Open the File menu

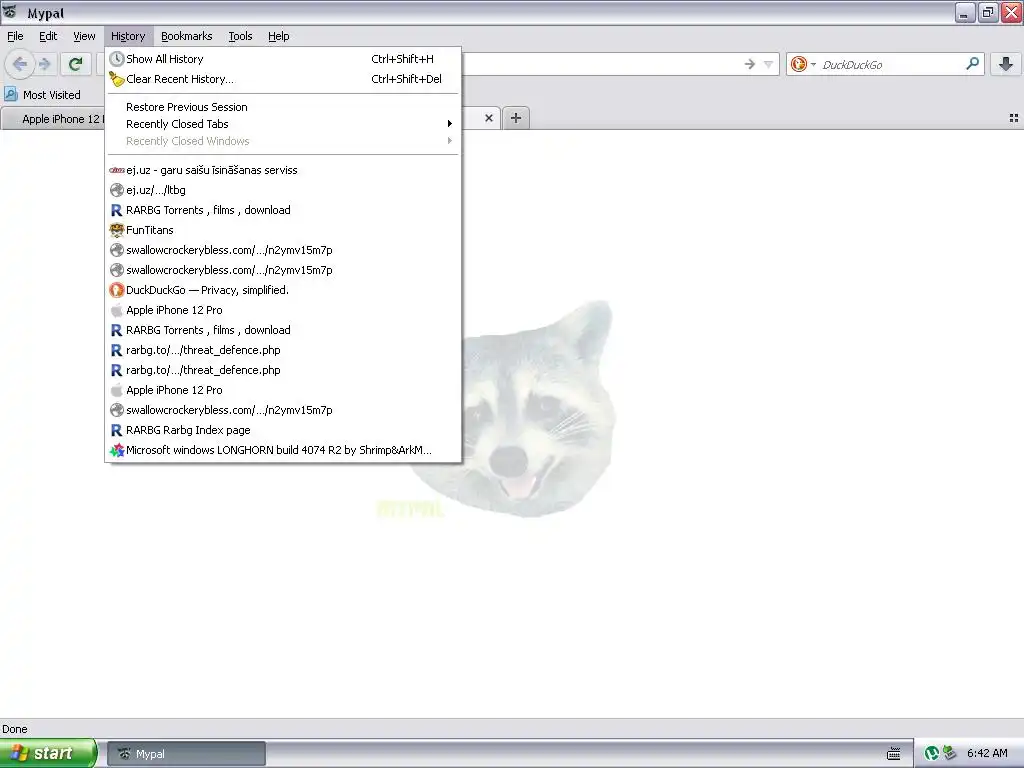coord(15,36)
